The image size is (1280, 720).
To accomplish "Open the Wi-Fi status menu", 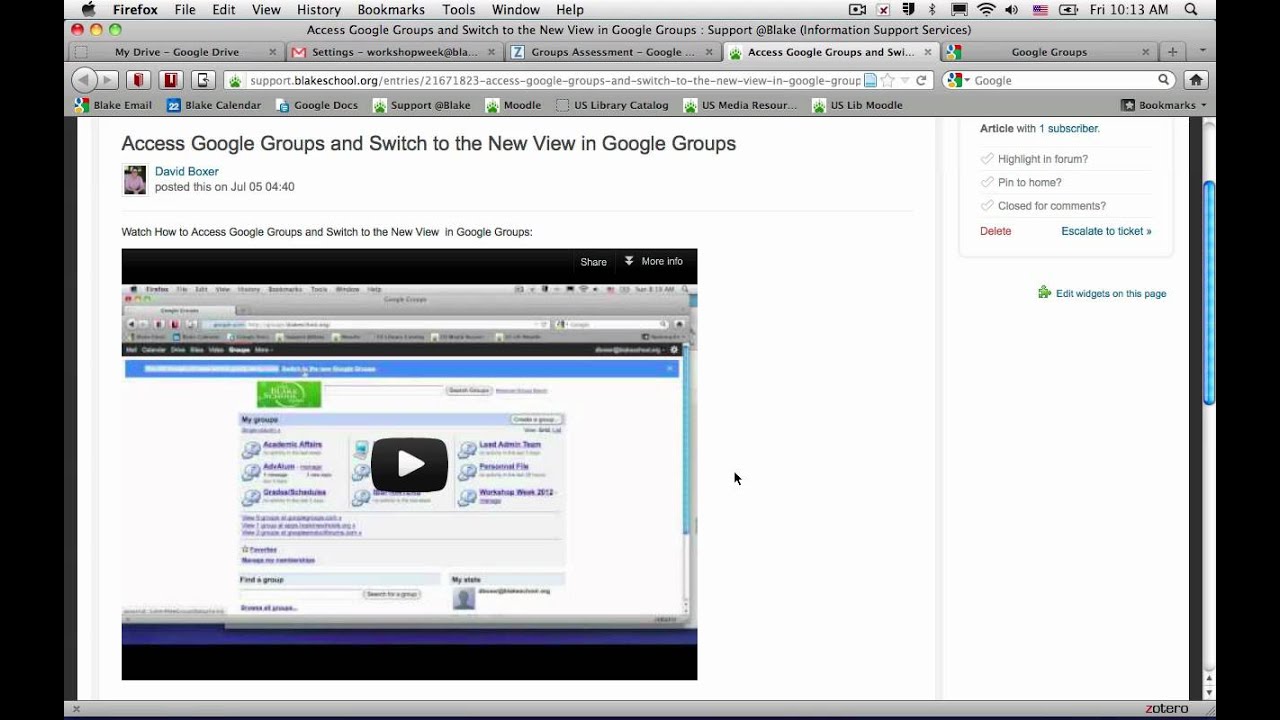I will [986, 10].
